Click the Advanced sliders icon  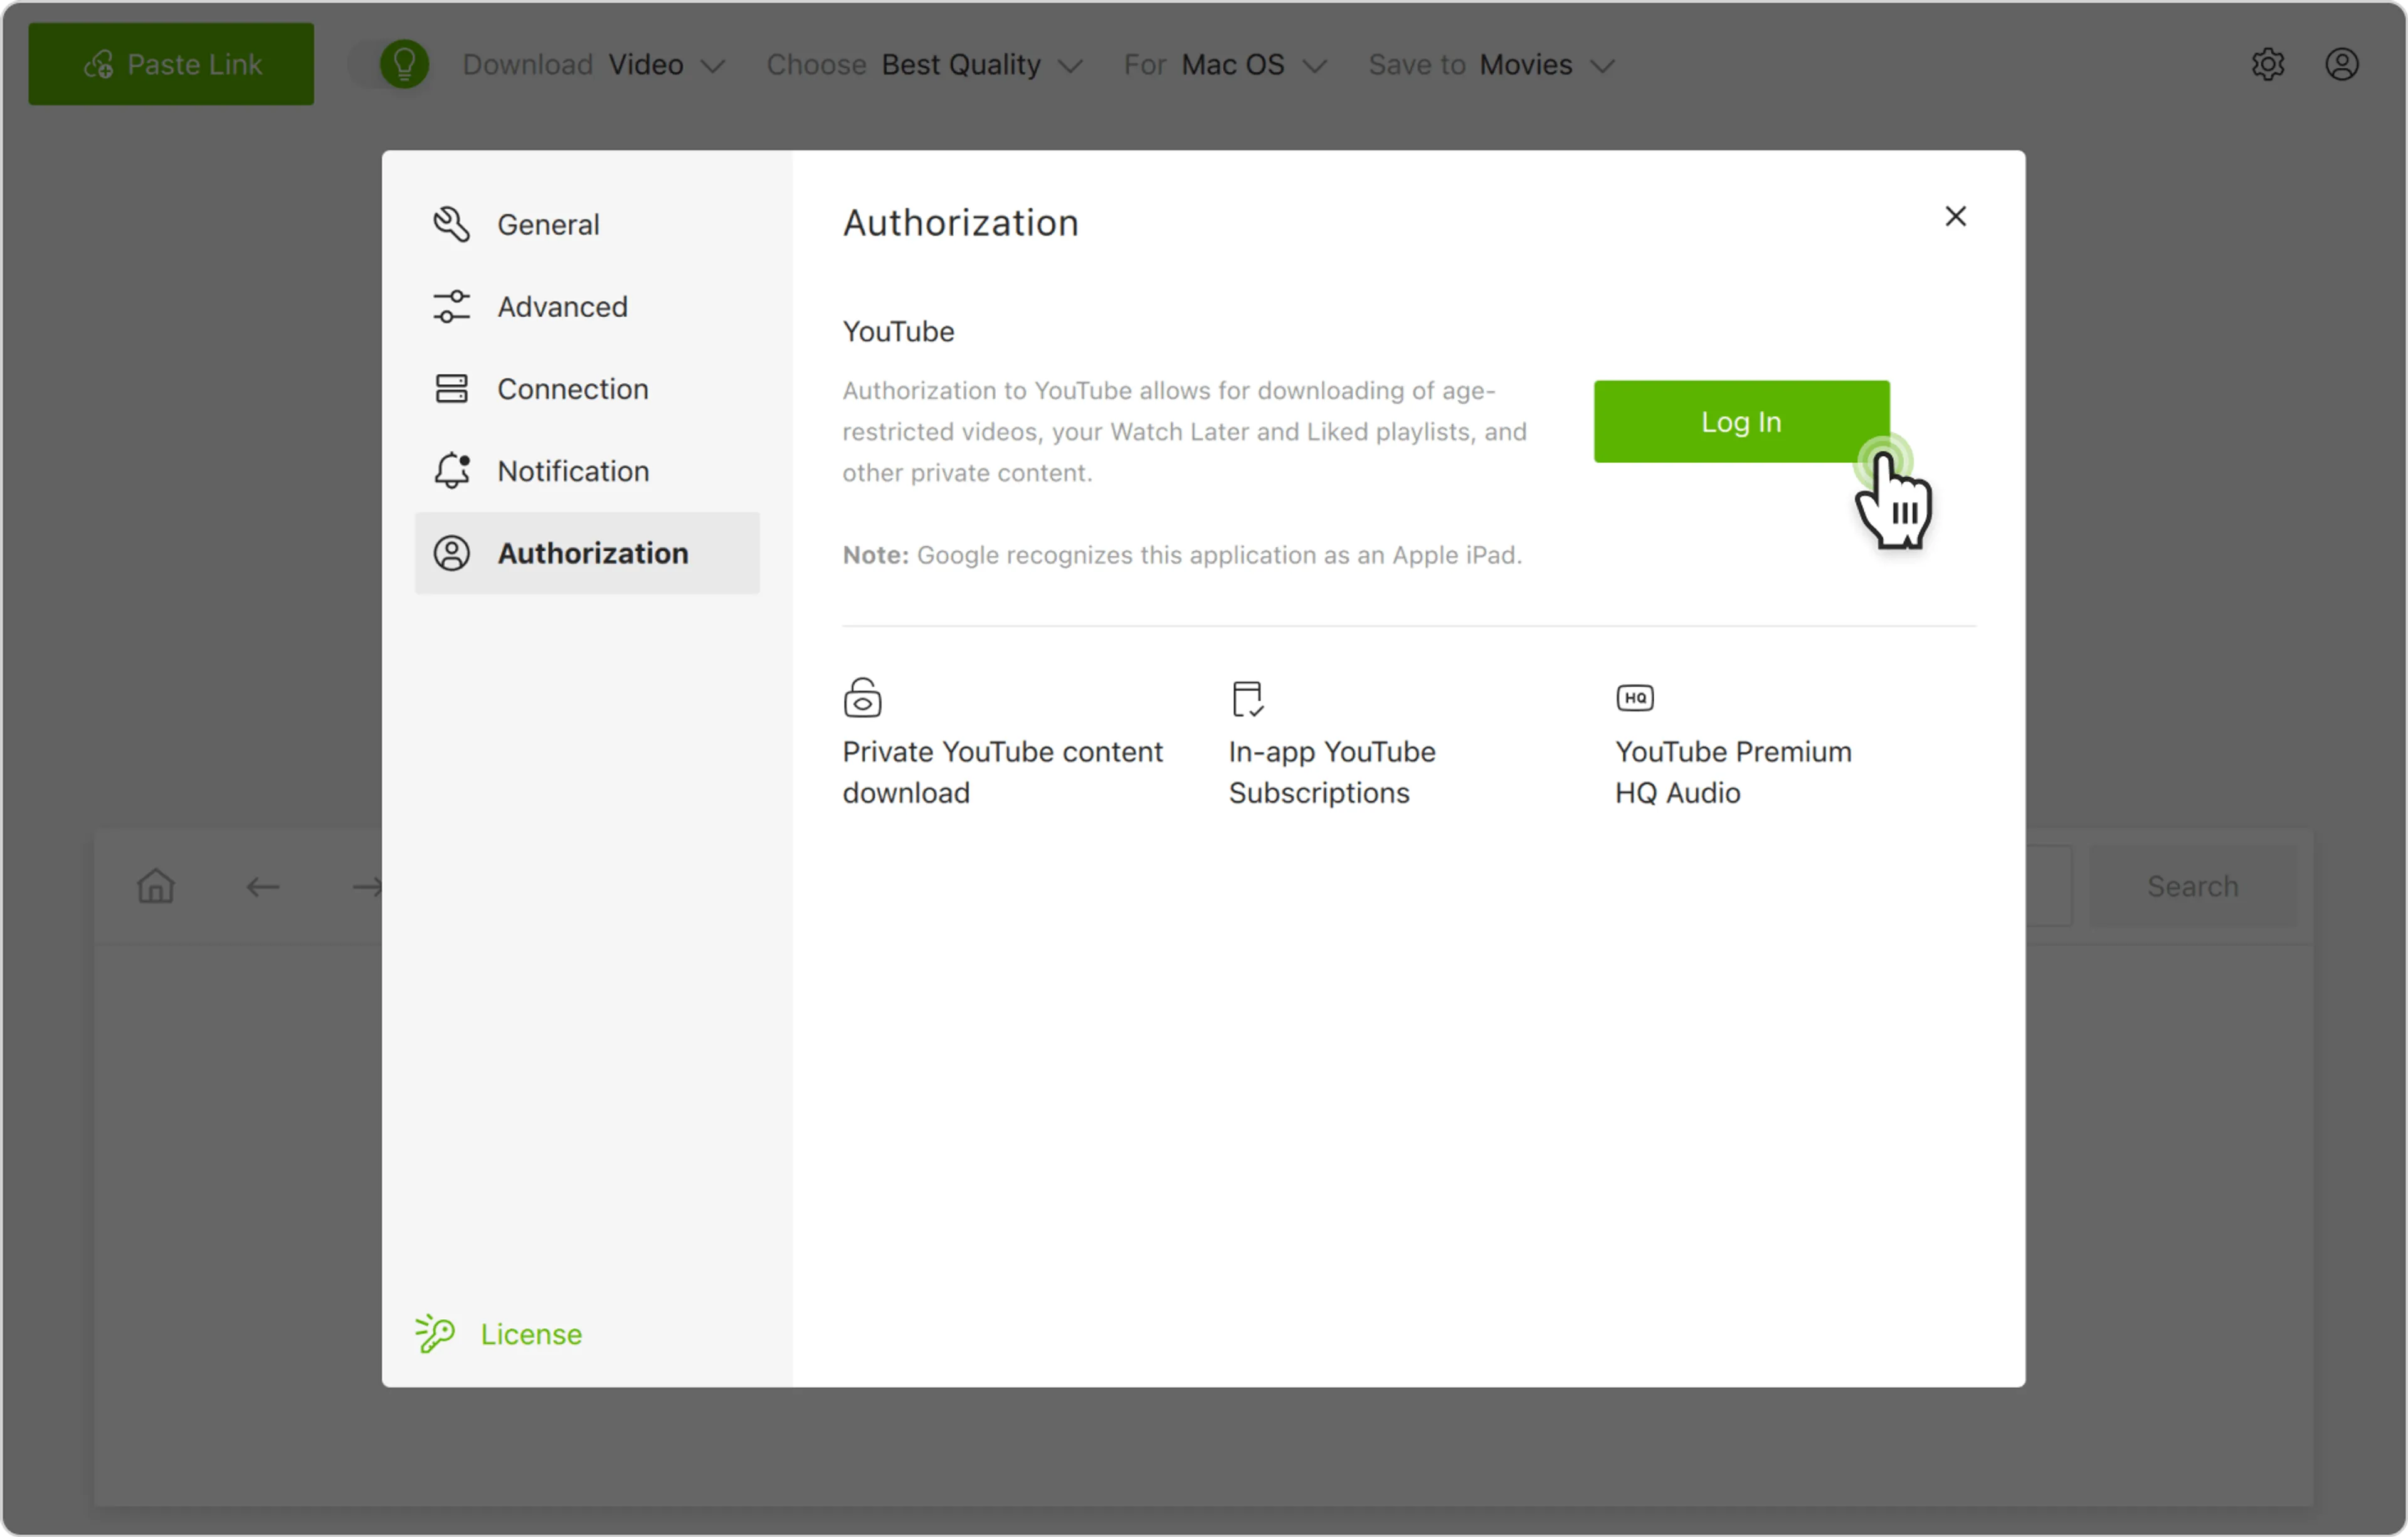[451, 306]
